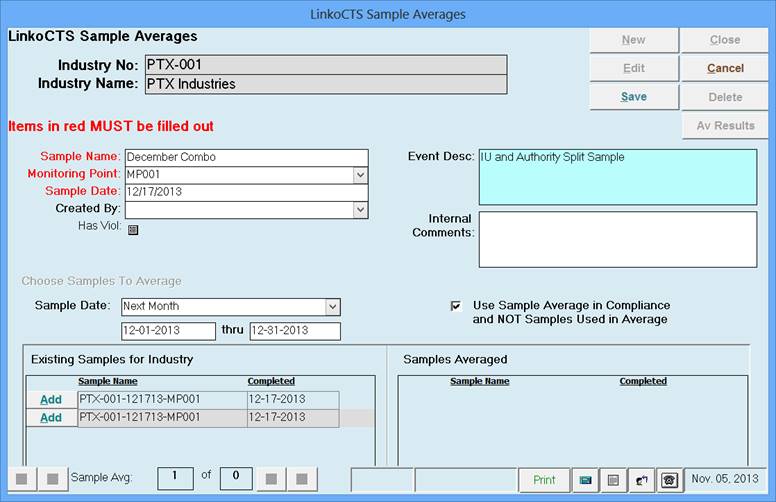The width and height of the screenshot is (776, 502).
Task: Click the last record navigation button
Action: (x=302, y=479)
